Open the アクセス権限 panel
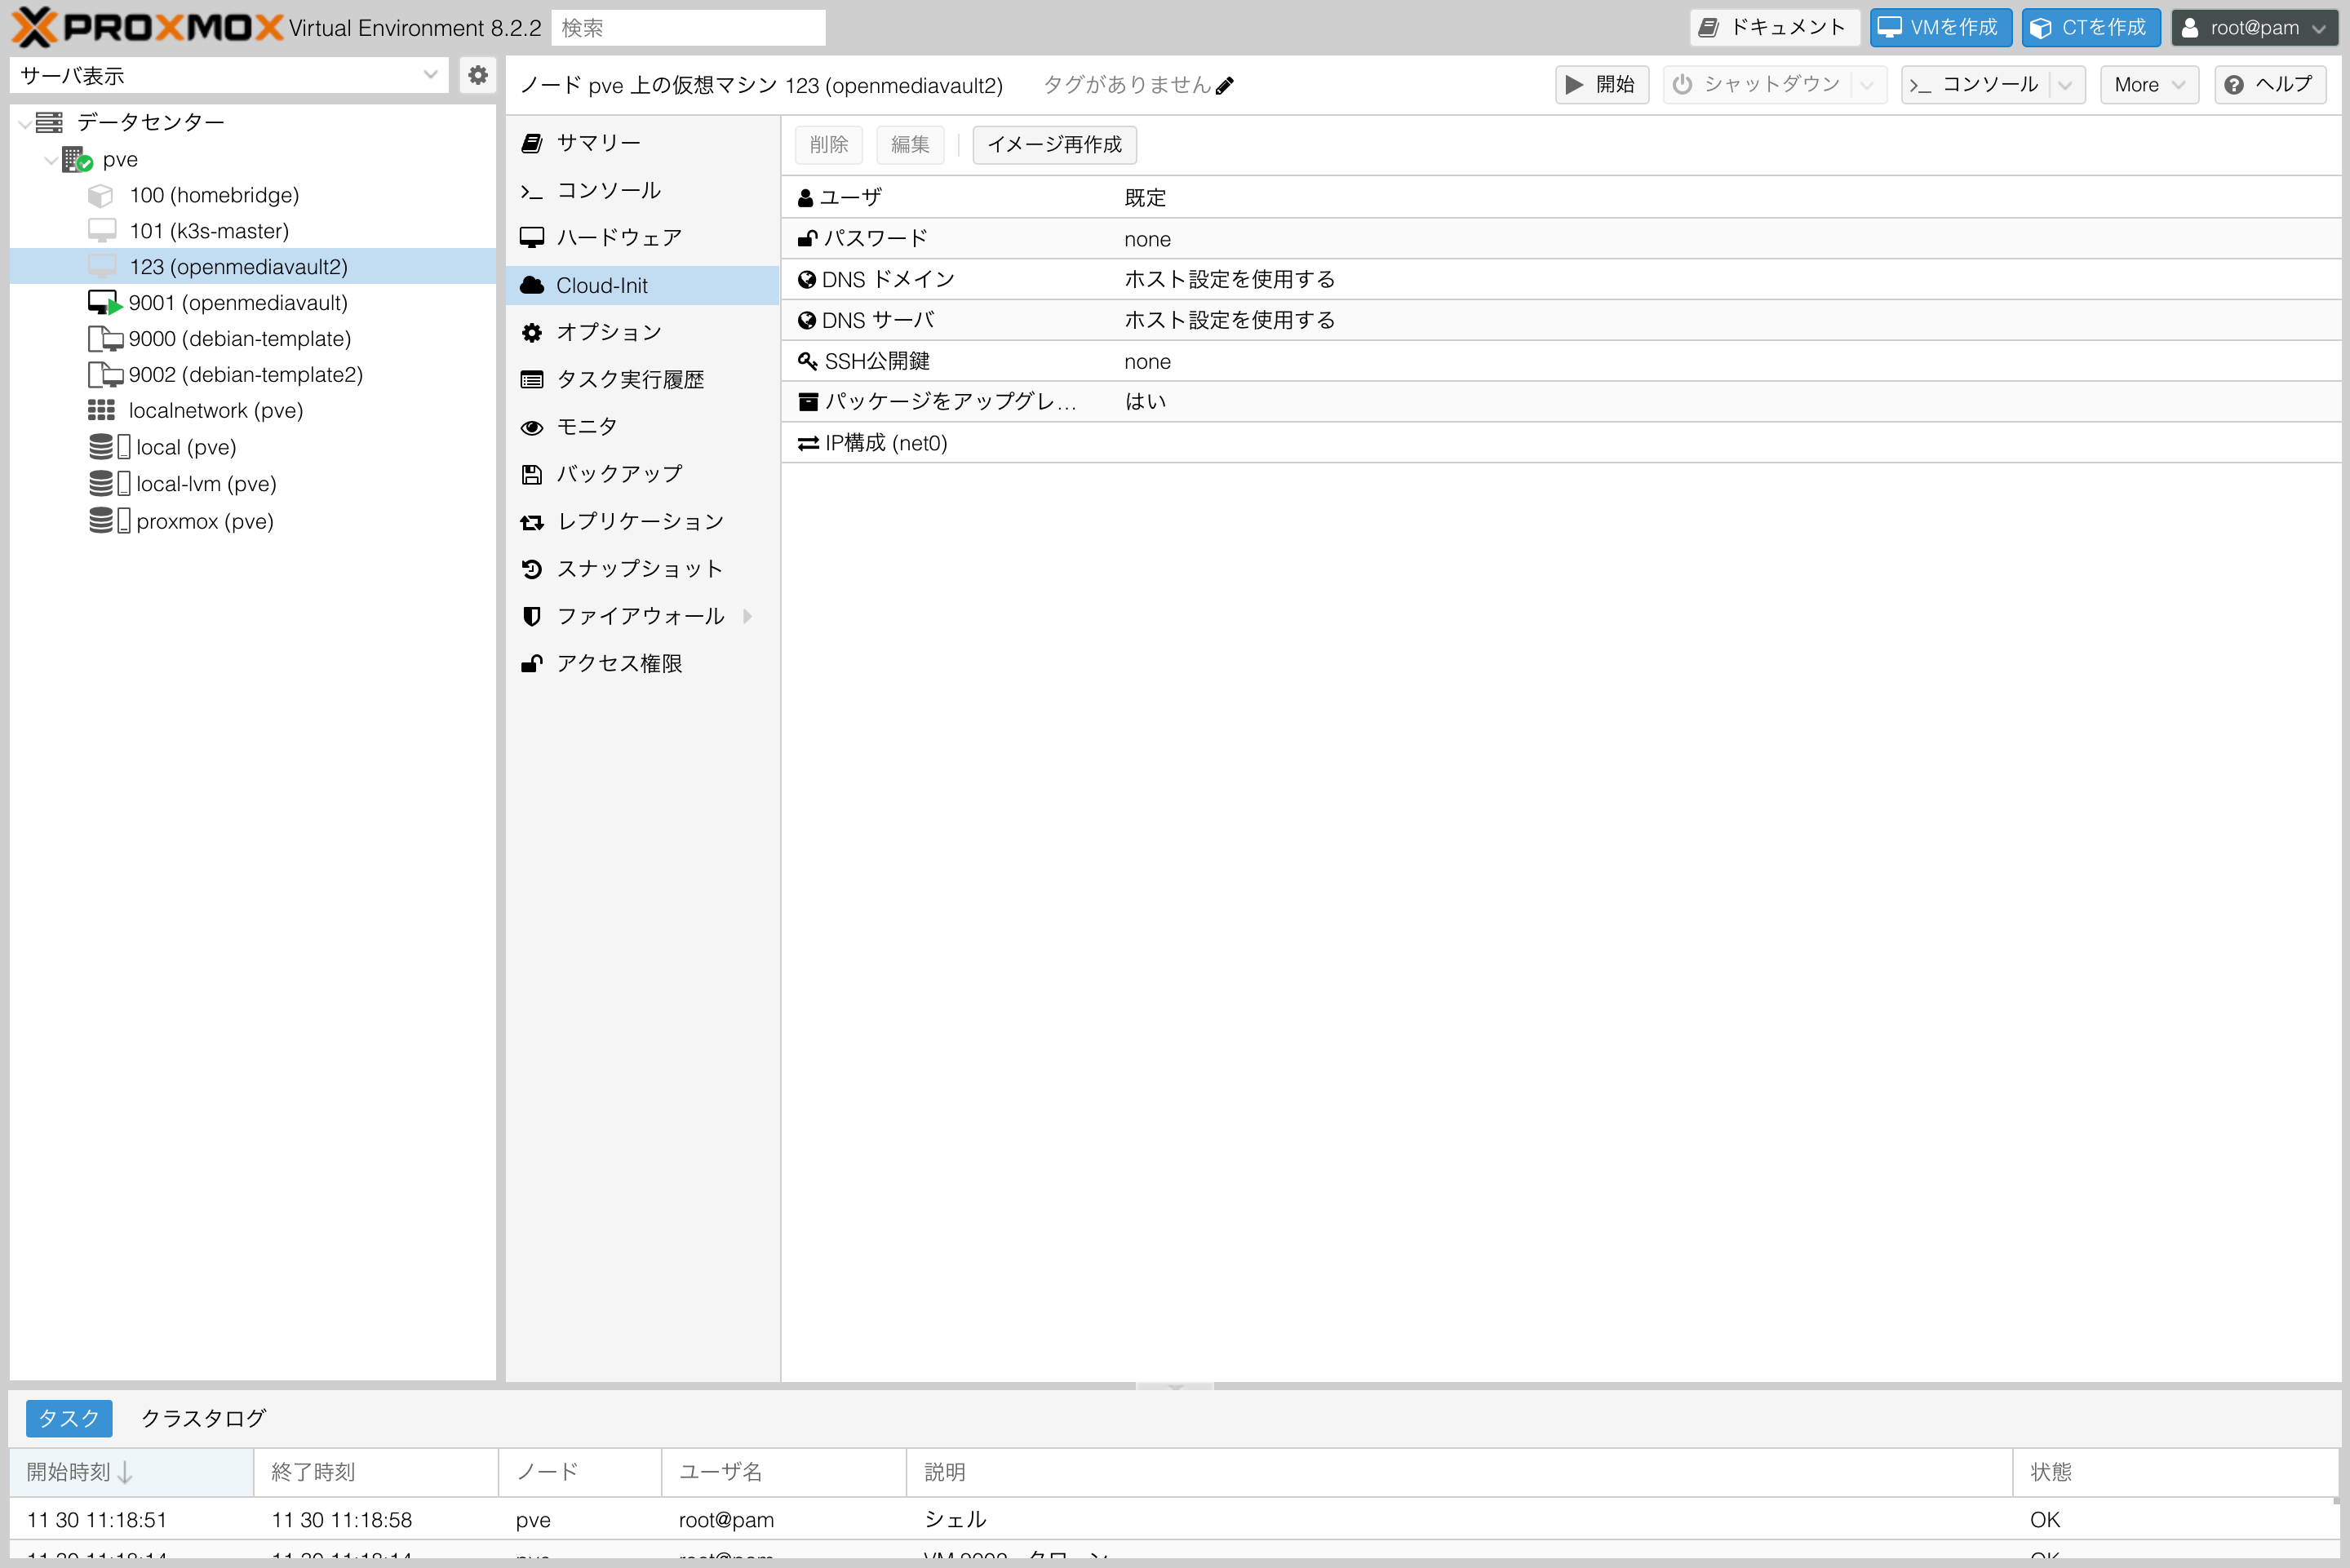This screenshot has width=2350, height=1568. (x=620, y=663)
